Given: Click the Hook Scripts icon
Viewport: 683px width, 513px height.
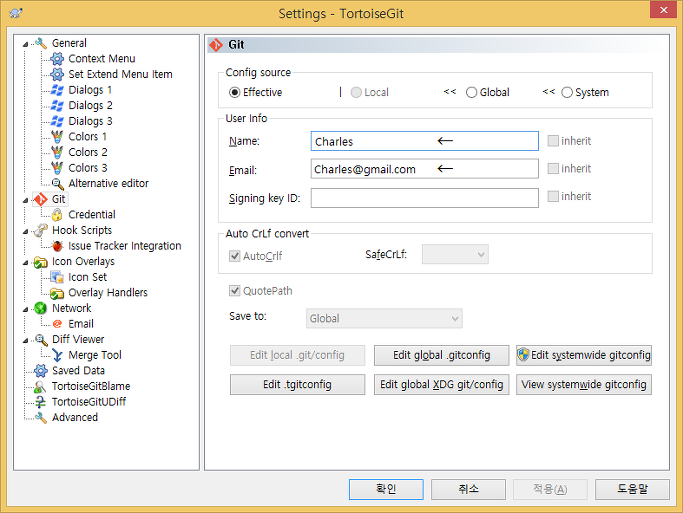Looking at the screenshot, I should pyautogui.click(x=41, y=230).
